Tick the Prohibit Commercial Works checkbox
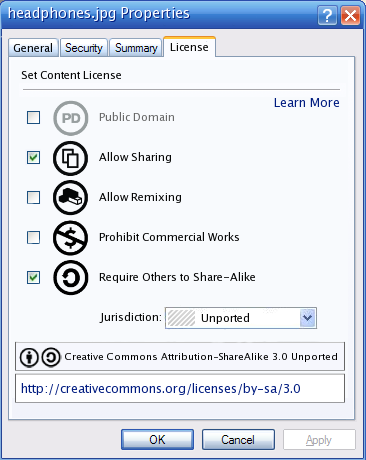The image size is (366, 460). 33,237
